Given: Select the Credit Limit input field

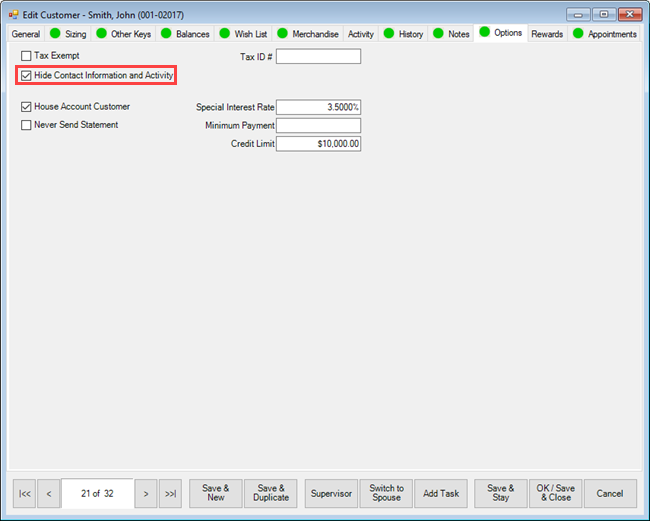Looking at the screenshot, I should point(318,144).
